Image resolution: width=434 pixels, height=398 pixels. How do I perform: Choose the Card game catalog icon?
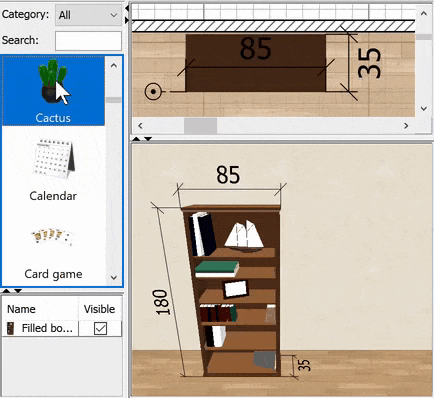(x=52, y=237)
